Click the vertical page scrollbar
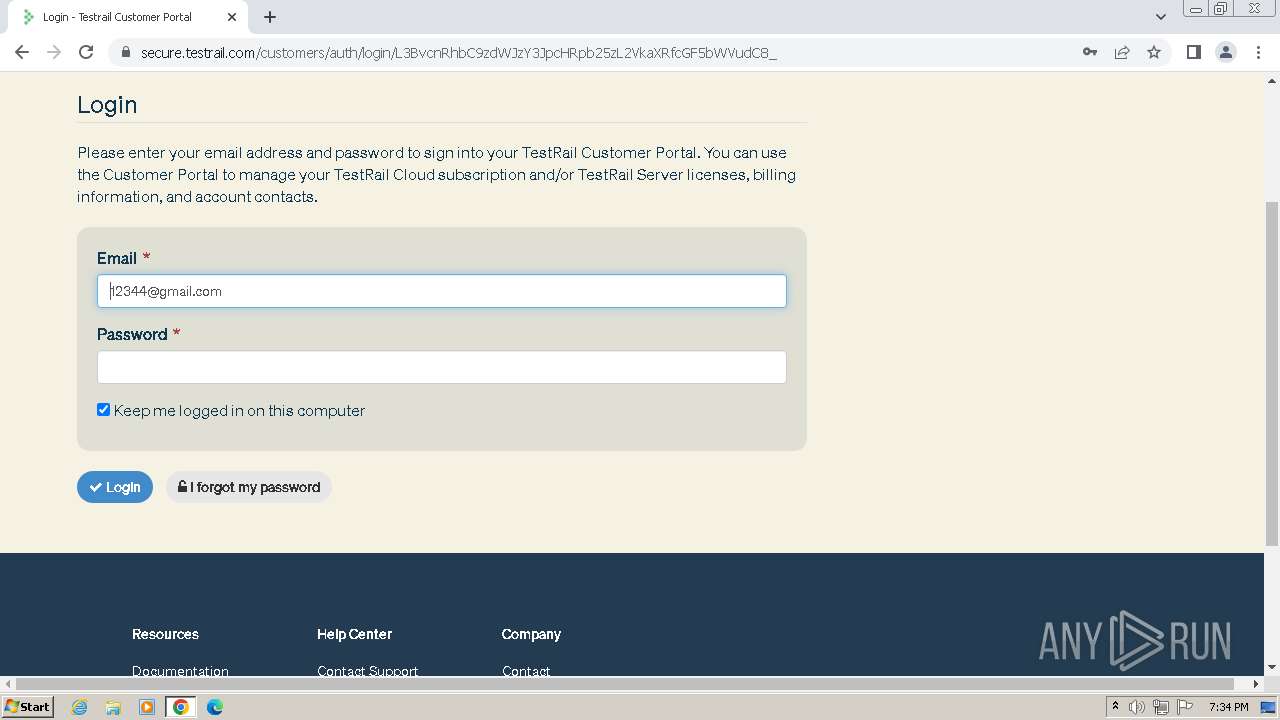Image resolution: width=1280 pixels, height=720 pixels. pos(1272,373)
